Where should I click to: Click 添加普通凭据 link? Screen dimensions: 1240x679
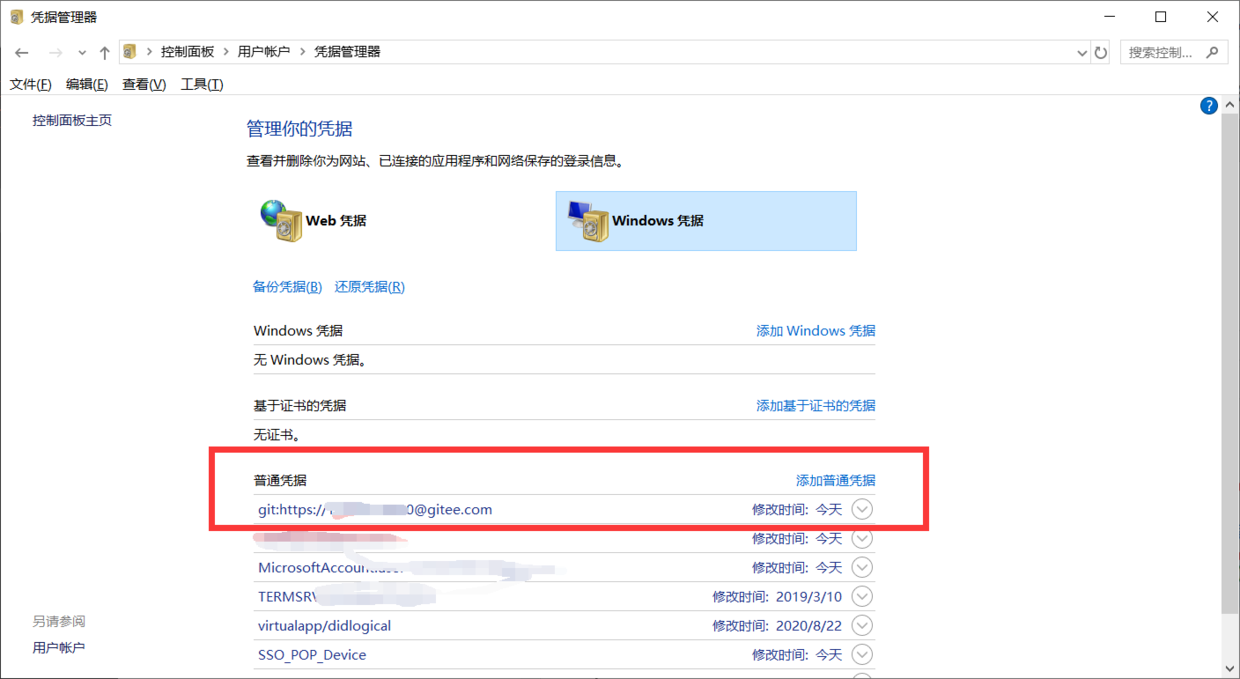[835, 481]
